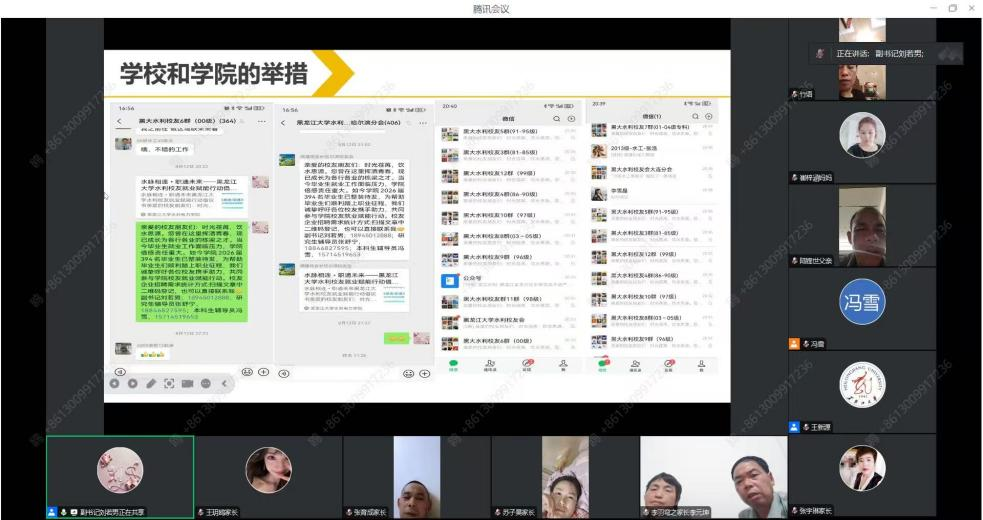Screen dimensions: 983x520
Task: Collapse the floating toolbar with the left chevron
Action: point(224,383)
